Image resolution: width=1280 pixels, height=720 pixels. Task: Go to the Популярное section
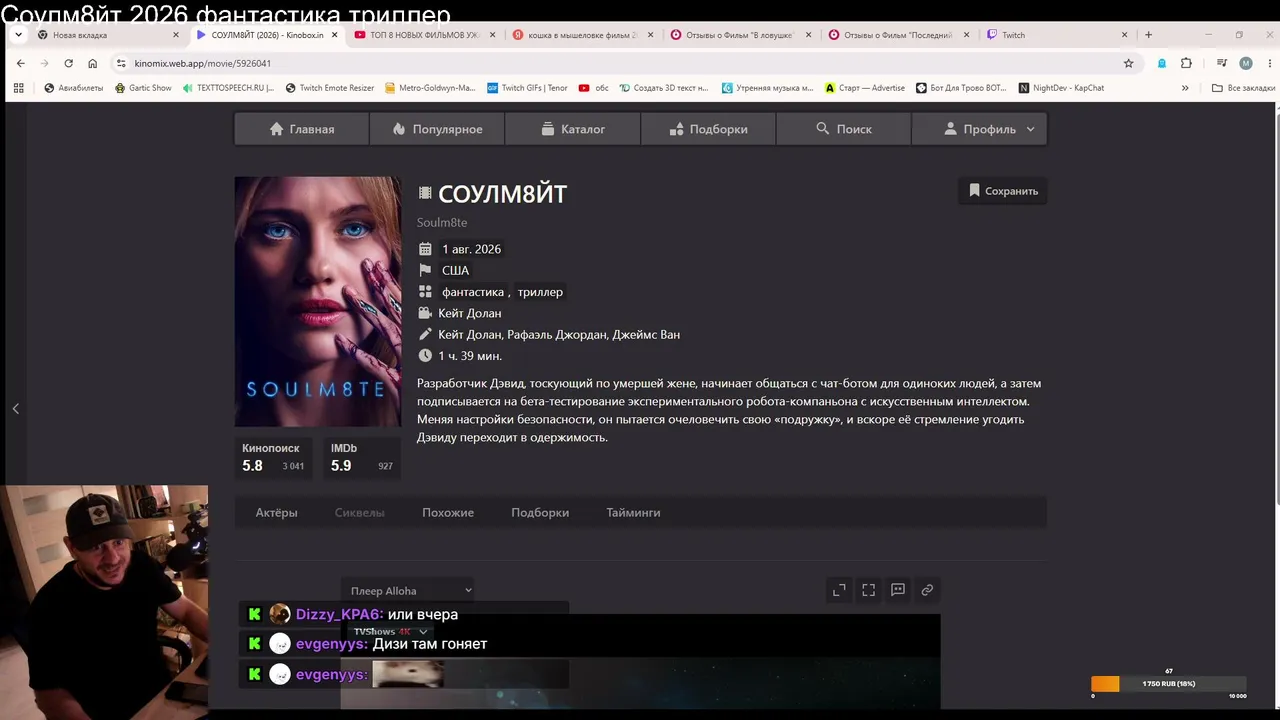click(x=437, y=129)
